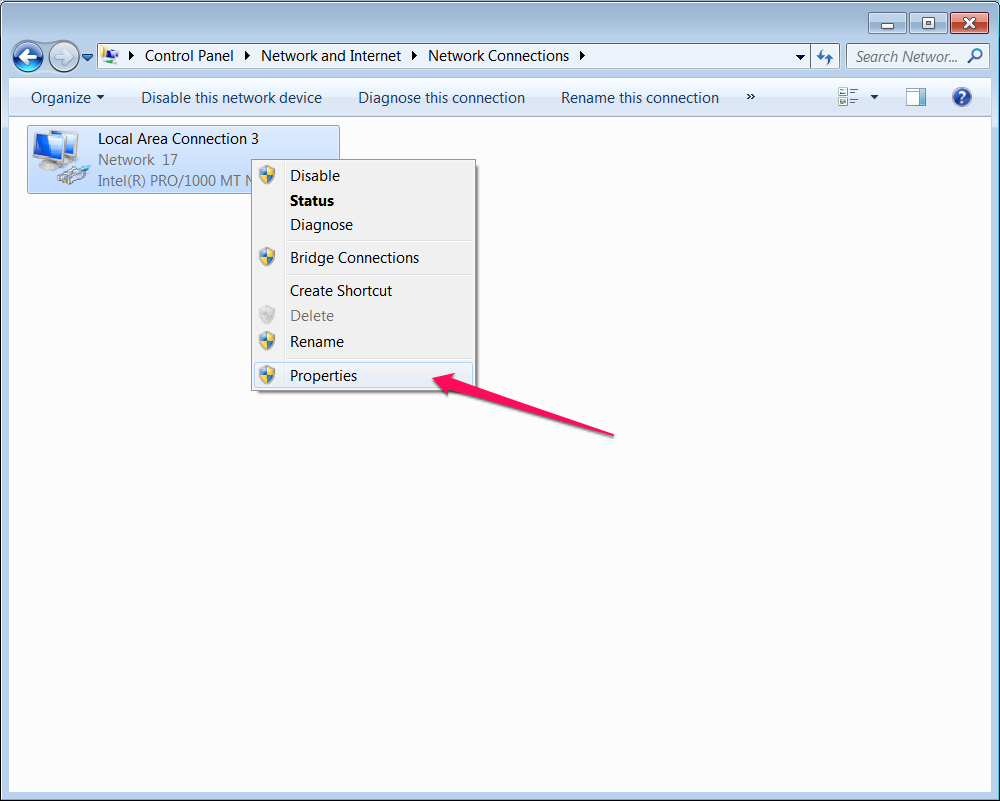This screenshot has height=801, width=1000.
Task: Toggle the preview pane icon
Action: (916, 97)
